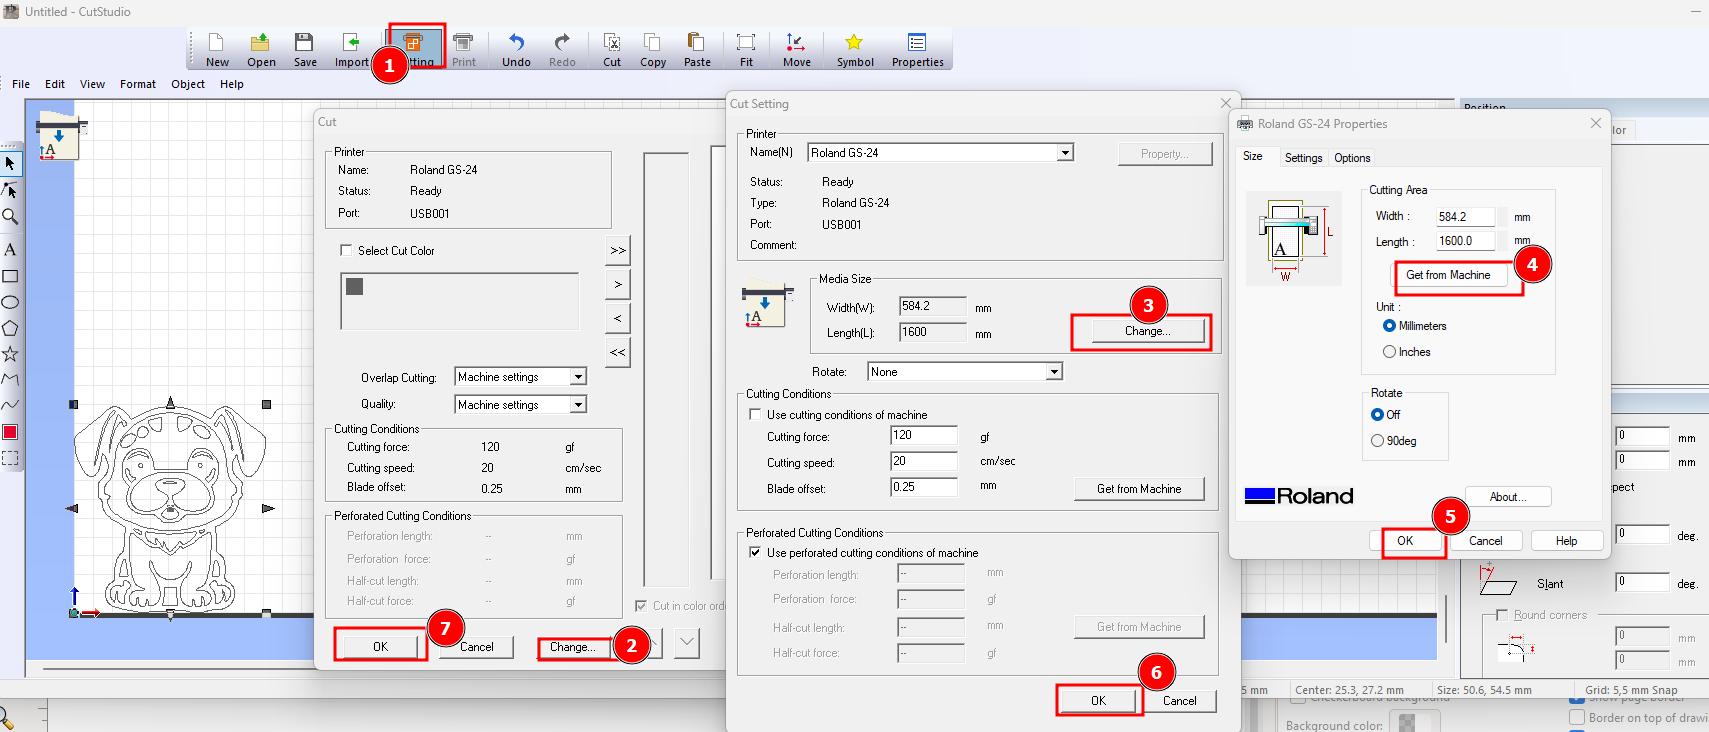Create a new document with New icon
The height and width of the screenshot is (732, 1709).
click(217, 49)
